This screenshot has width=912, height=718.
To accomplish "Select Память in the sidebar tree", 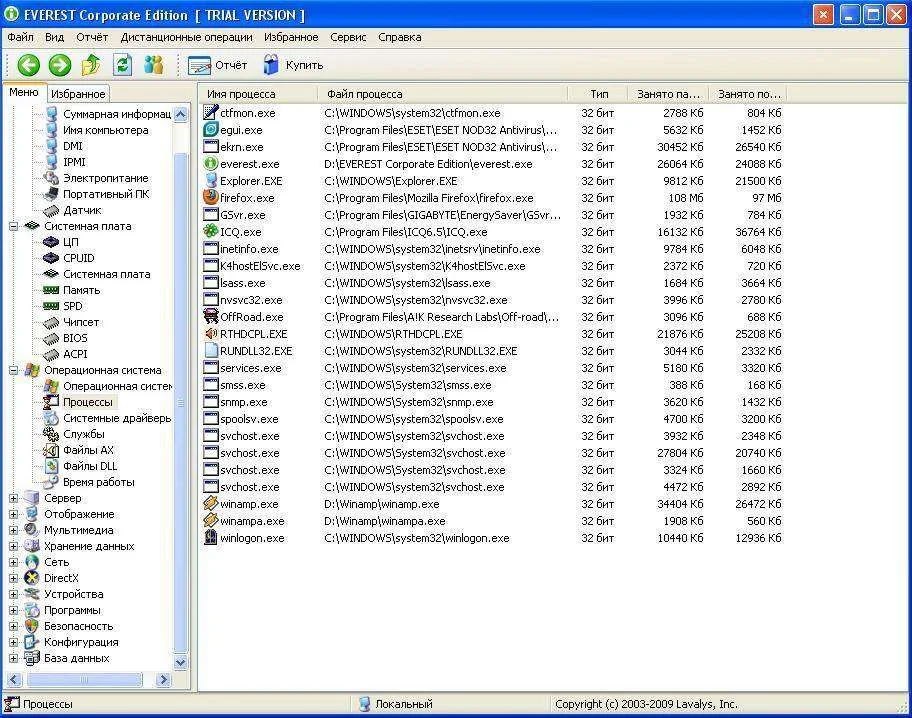I will click(81, 290).
